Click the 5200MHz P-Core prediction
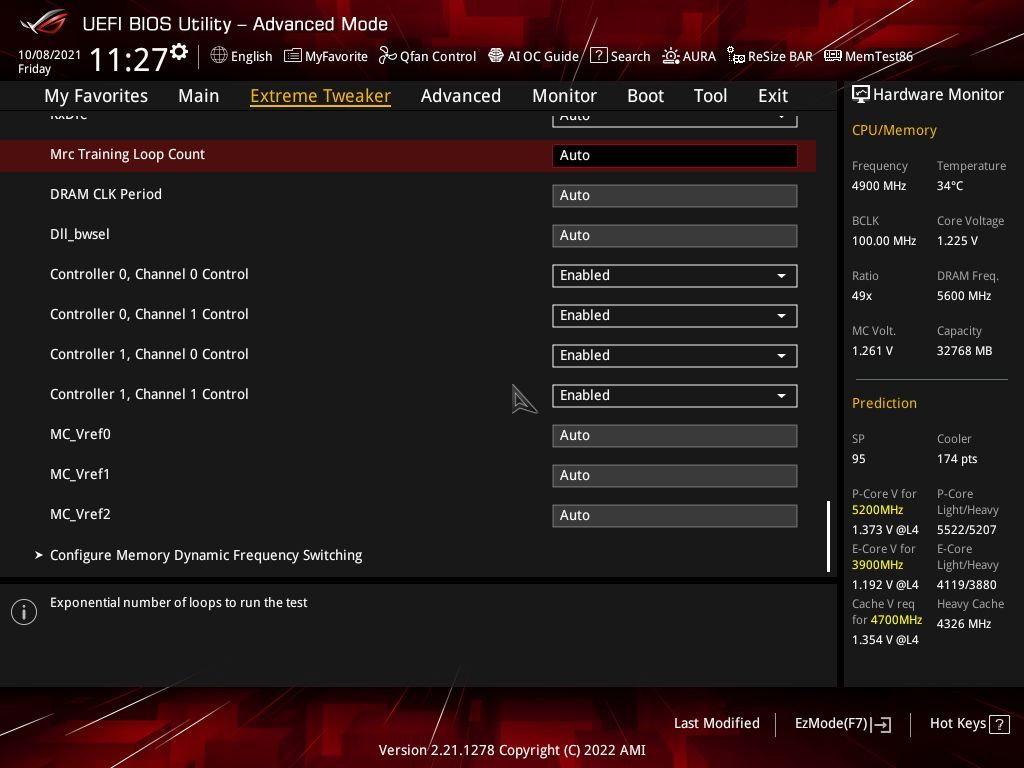The width and height of the screenshot is (1024, 768). click(877, 510)
